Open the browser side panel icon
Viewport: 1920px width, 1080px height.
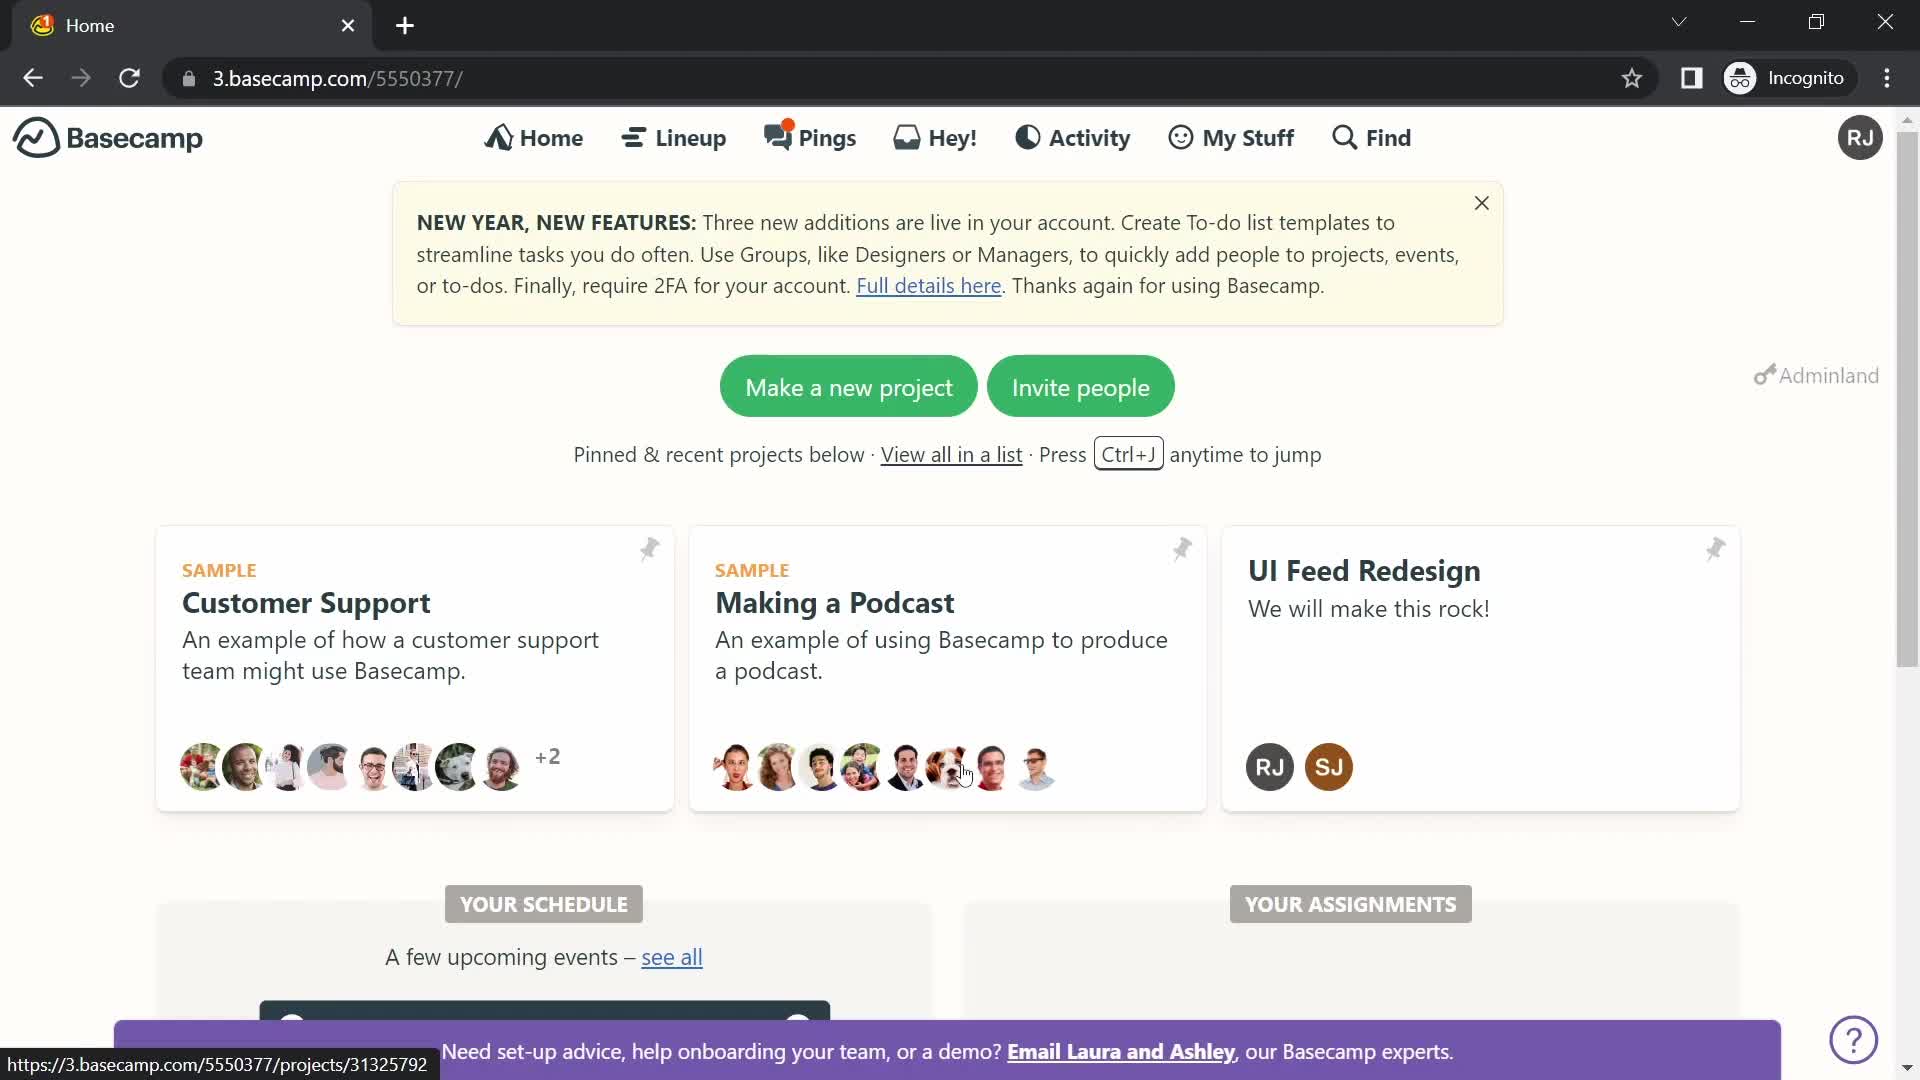(x=1691, y=78)
